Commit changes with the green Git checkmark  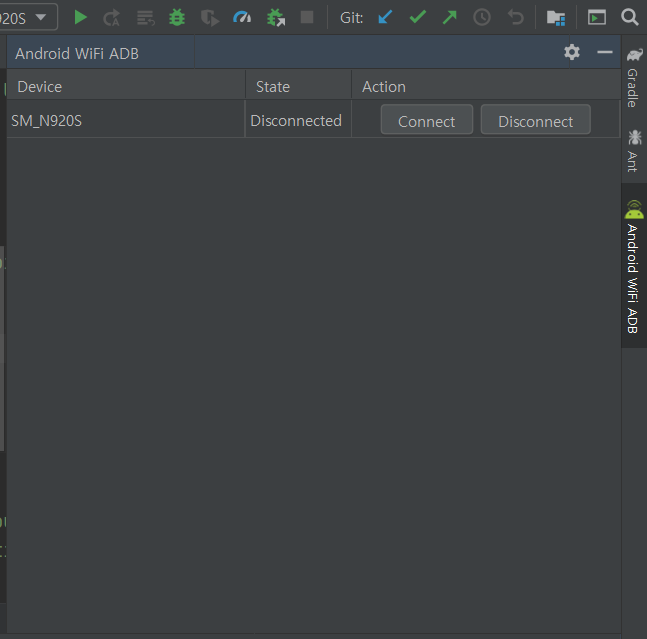[x=418, y=17]
